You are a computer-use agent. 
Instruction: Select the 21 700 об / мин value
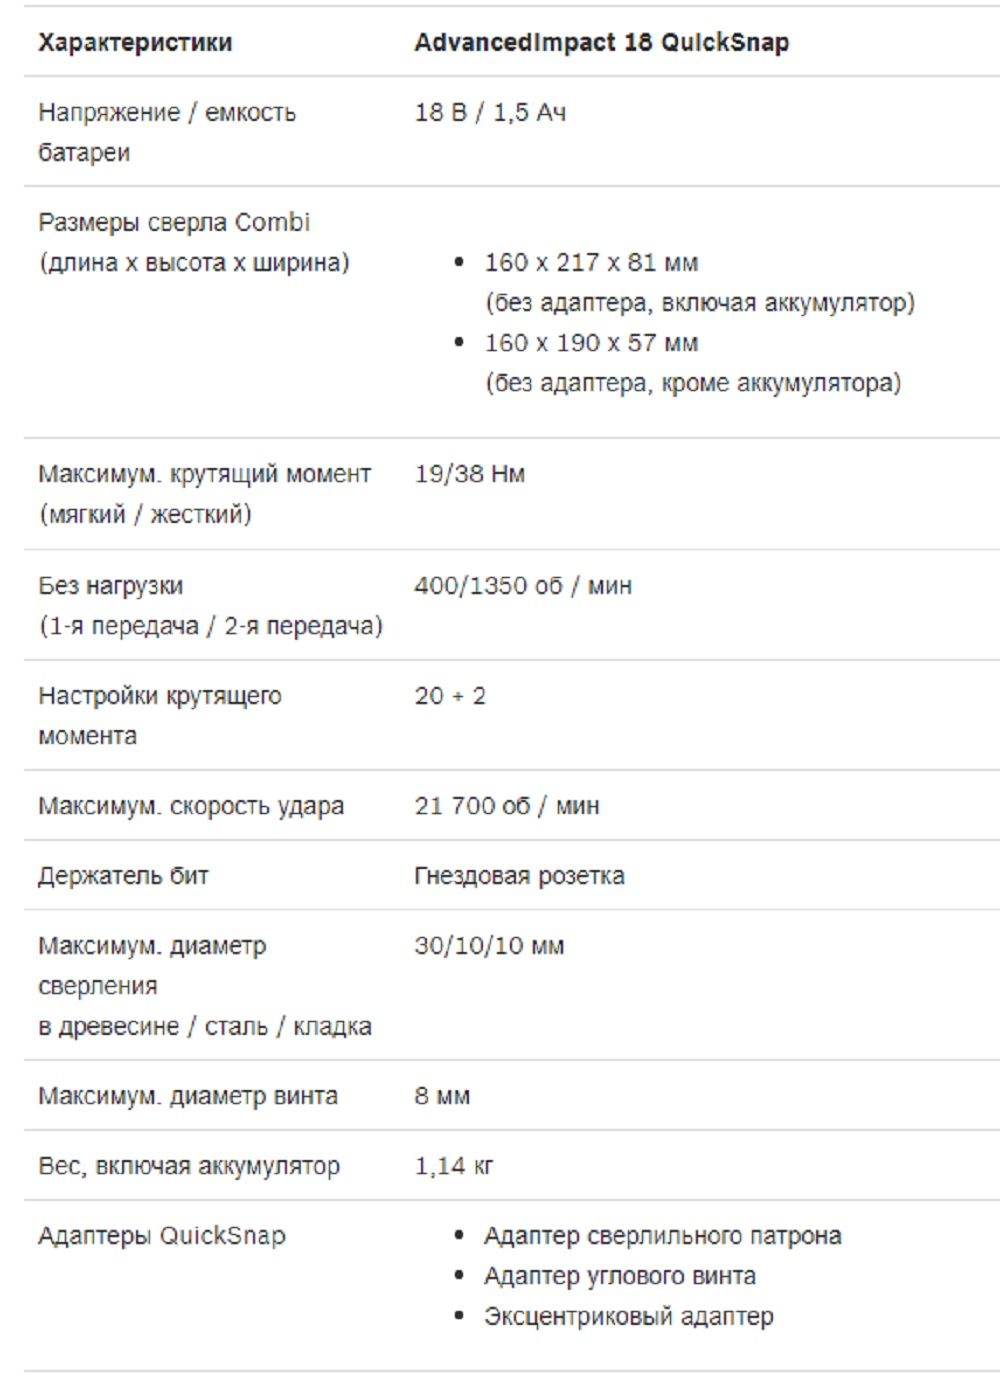coord(507,805)
